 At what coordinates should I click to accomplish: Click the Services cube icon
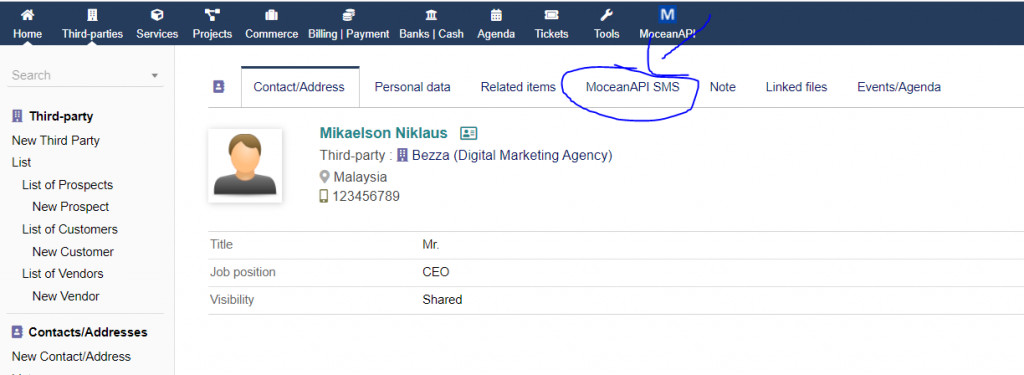[157, 14]
